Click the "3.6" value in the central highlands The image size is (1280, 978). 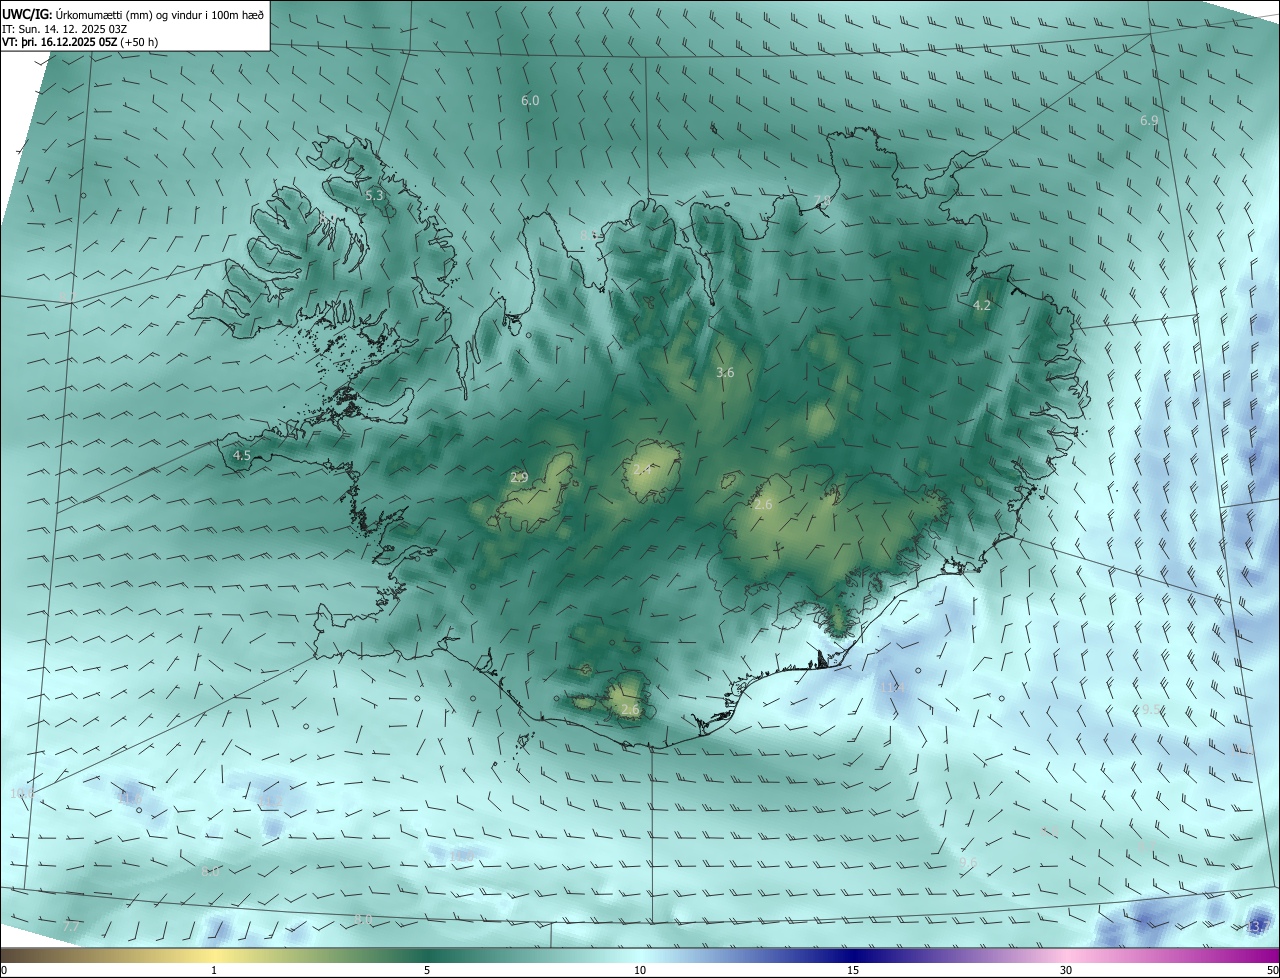tap(725, 372)
